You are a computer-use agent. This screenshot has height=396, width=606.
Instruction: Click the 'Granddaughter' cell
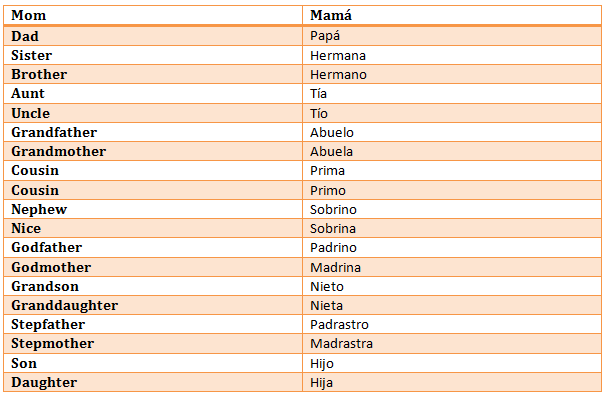point(153,305)
